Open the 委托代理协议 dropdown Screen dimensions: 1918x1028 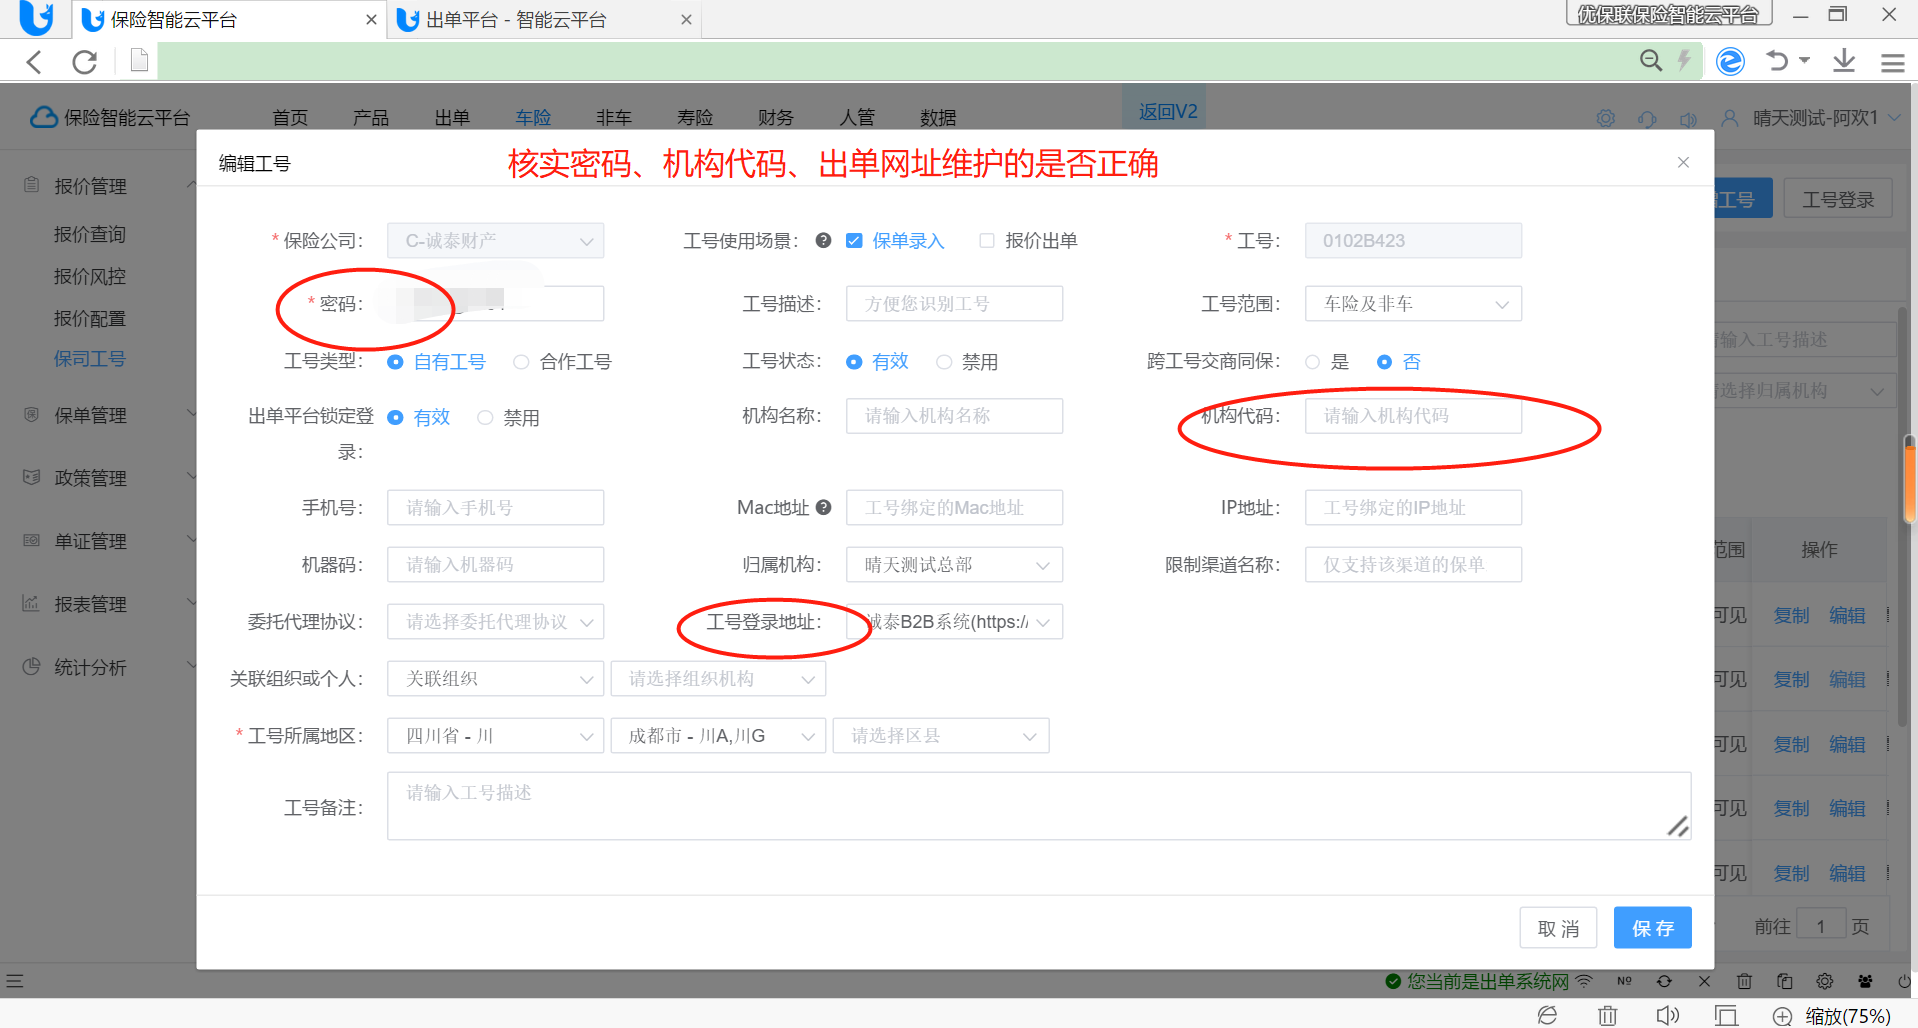point(495,621)
